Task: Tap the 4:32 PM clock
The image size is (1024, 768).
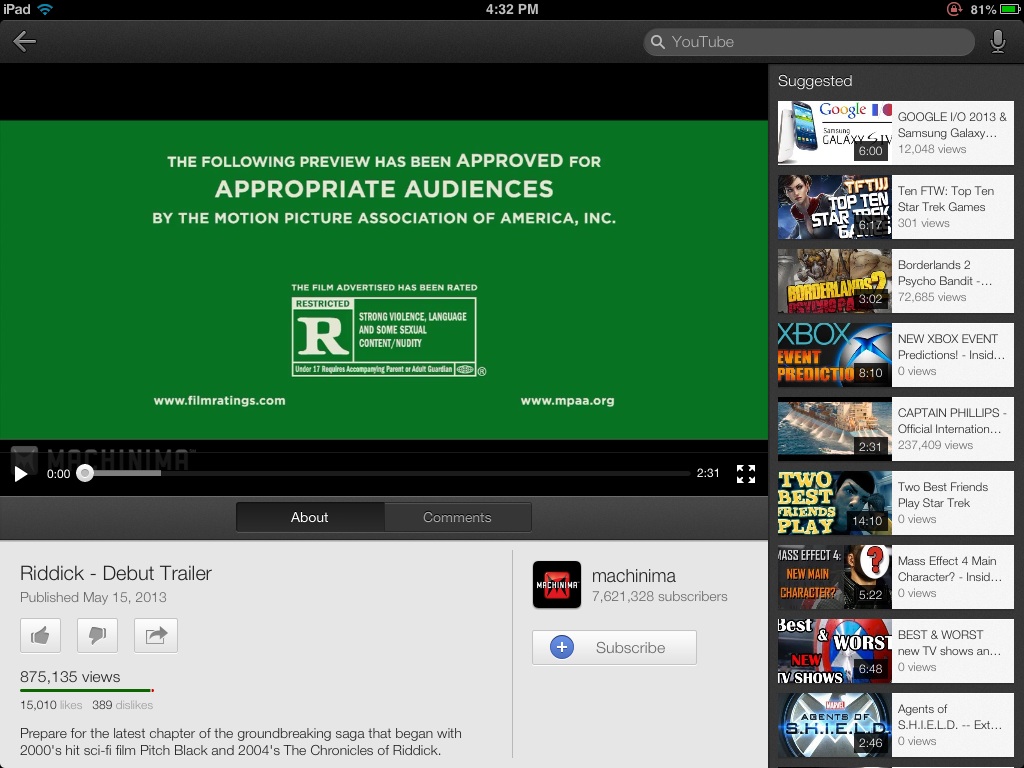Action: tap(512, 9)
